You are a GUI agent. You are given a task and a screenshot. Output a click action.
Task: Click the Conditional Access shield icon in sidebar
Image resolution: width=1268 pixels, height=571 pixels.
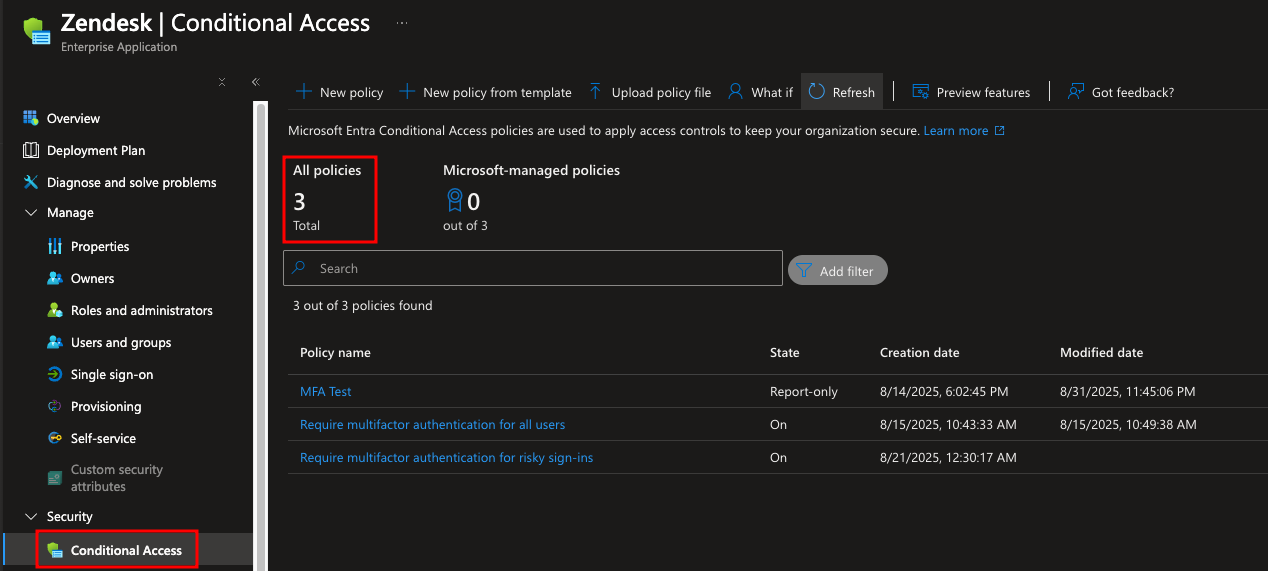(55, 550)
